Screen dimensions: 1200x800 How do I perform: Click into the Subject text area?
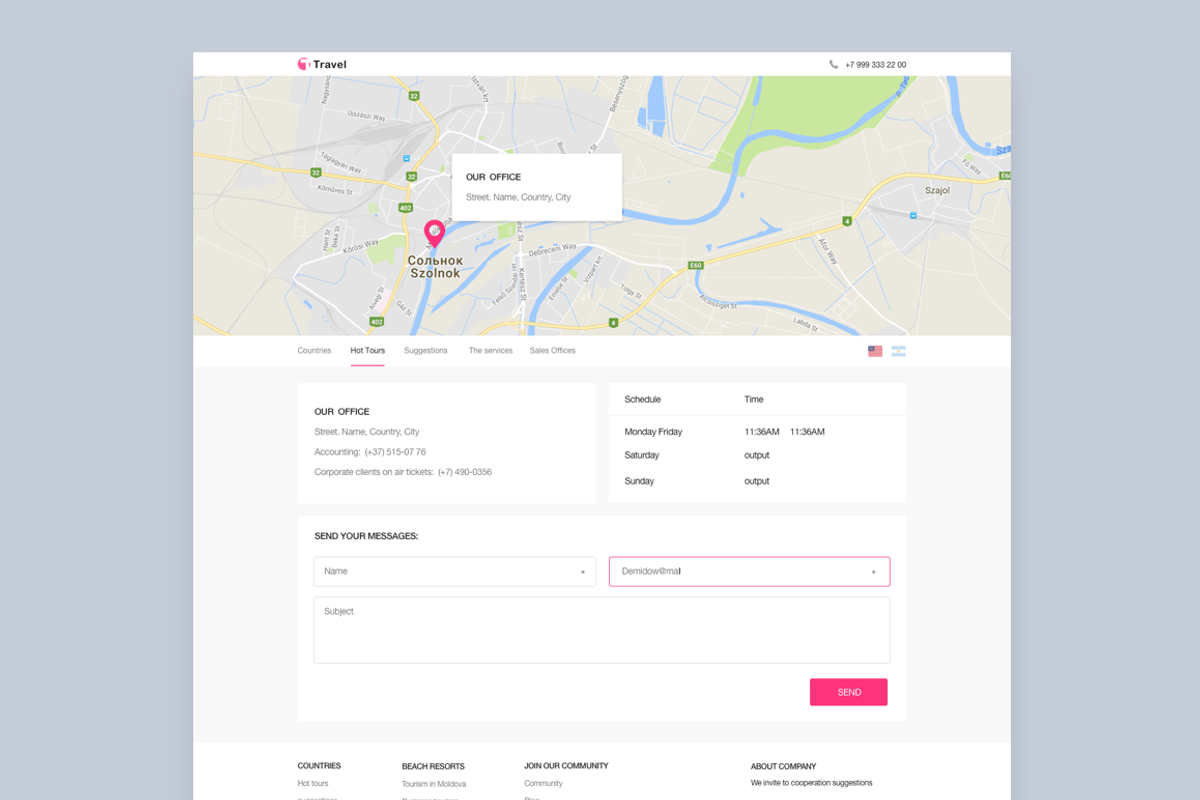(x=602, y=630)
